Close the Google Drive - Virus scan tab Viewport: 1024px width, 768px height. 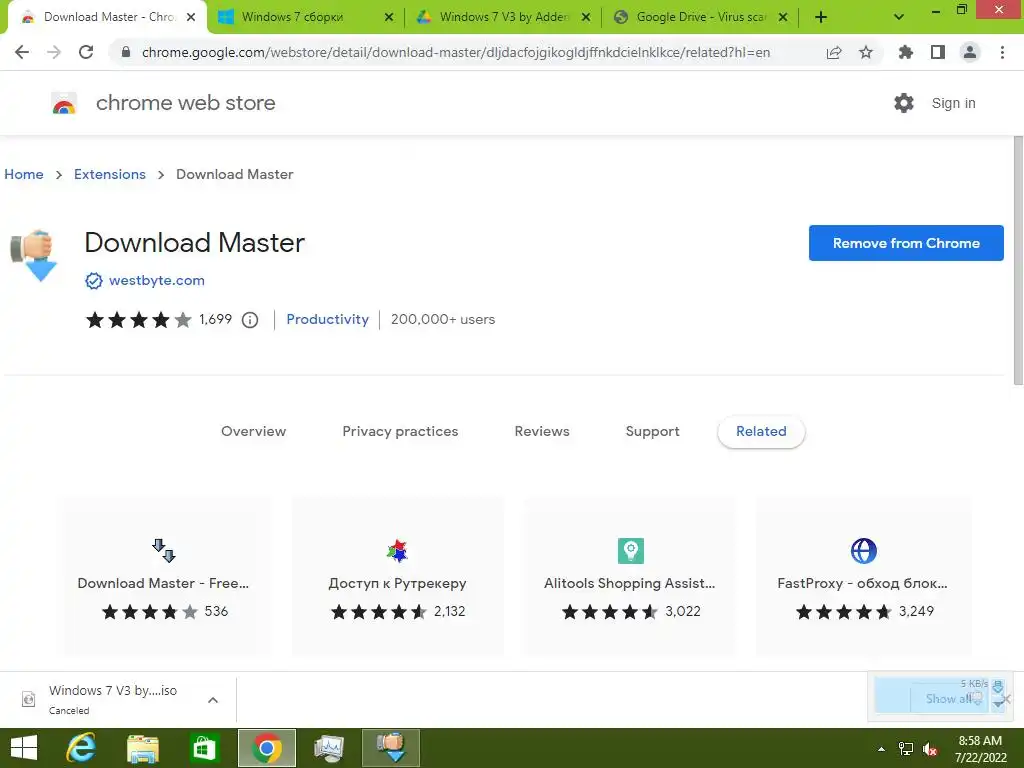783,18
